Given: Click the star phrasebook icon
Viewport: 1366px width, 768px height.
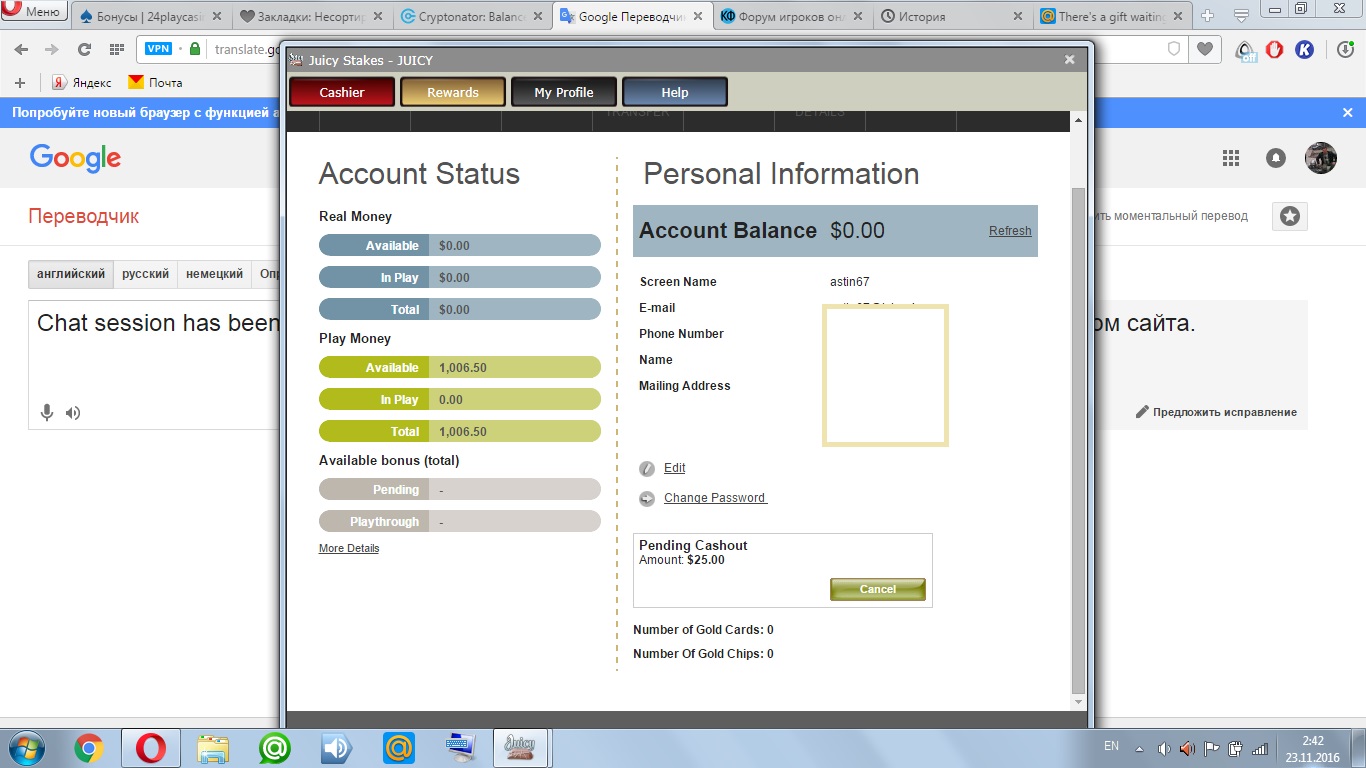Looking at the screenshot, I should click(1290, 216).
